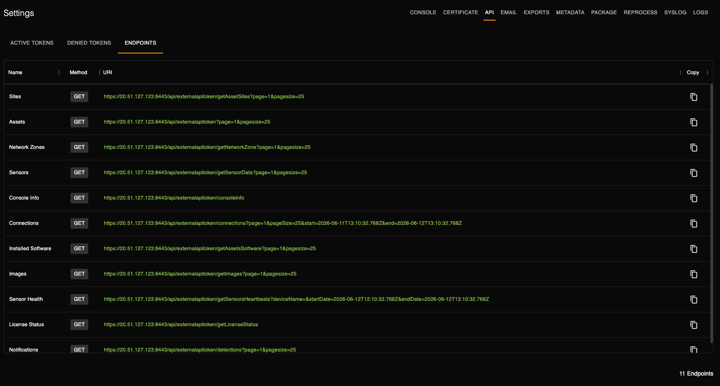Open the getSensorData URI link

pyautogui.click(x=205, y=172)
